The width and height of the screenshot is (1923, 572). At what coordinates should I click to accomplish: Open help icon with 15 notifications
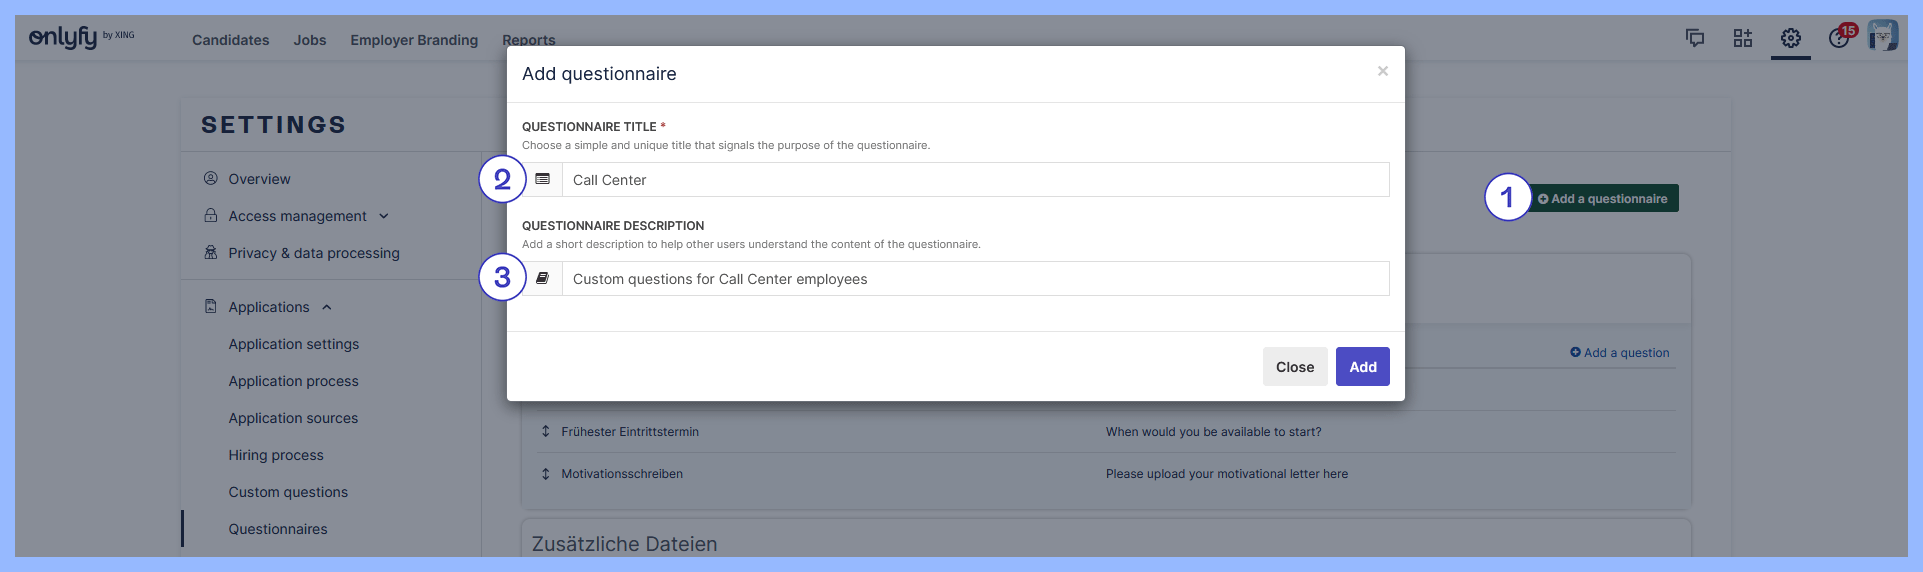(1839, 38)
